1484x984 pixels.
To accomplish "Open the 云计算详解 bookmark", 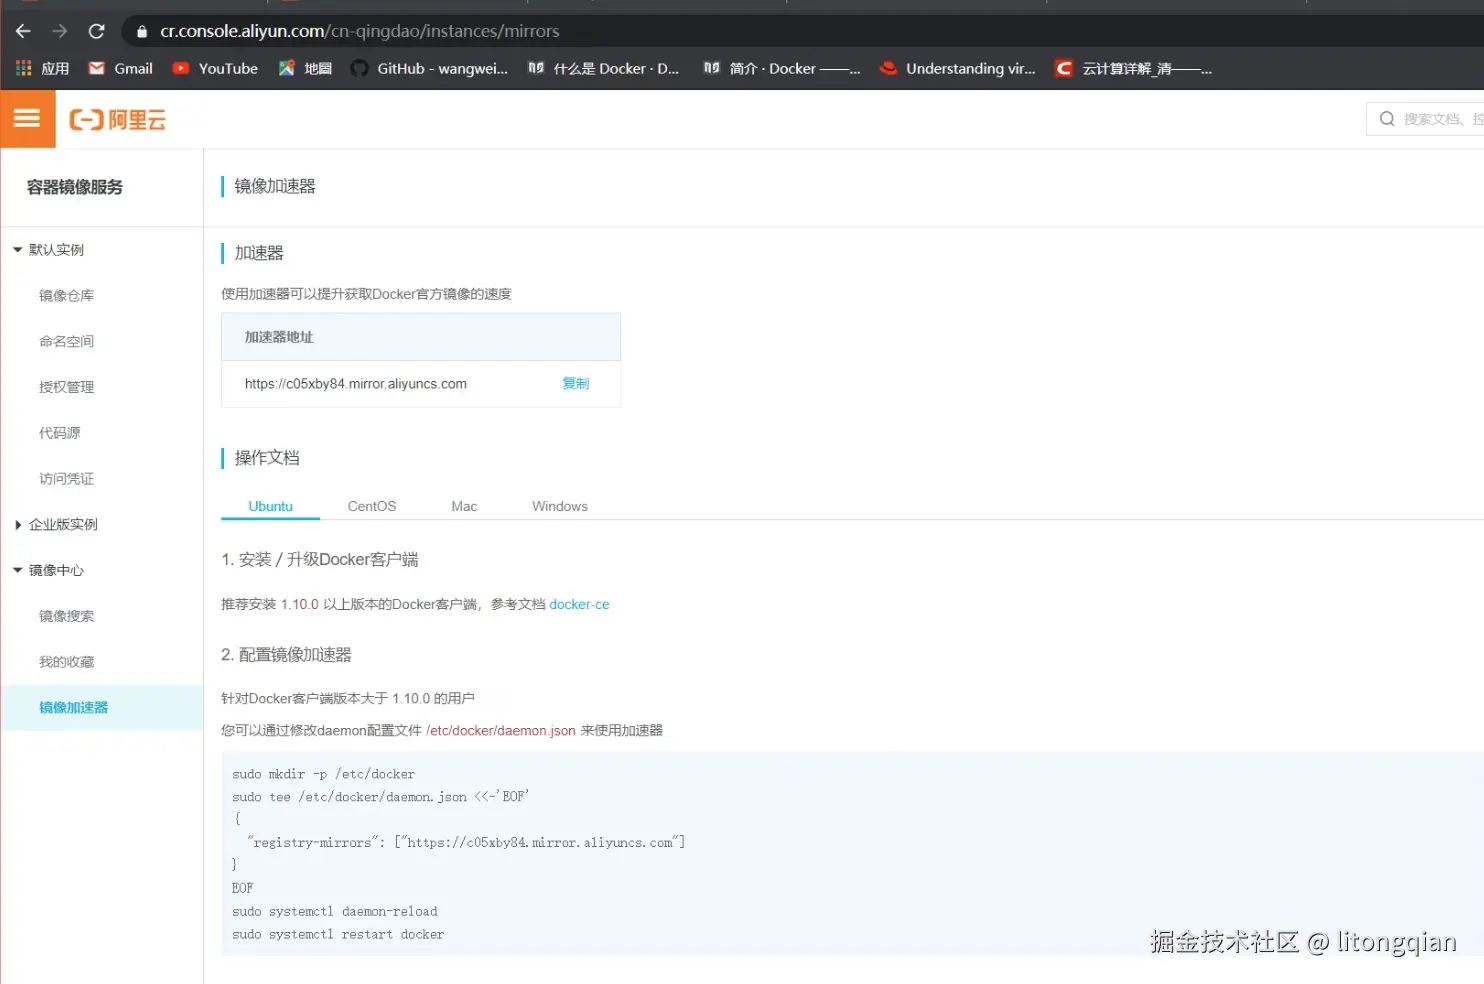I will pyautogui.click(x=1134, y=68).
